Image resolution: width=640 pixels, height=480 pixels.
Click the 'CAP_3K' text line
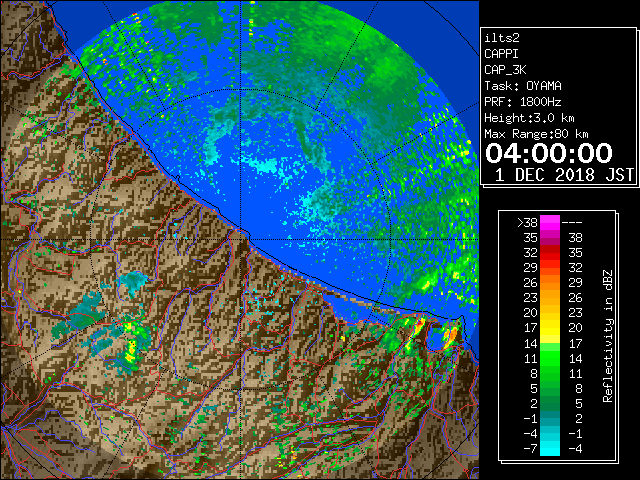pyautogui.click(x=505, y=70)
